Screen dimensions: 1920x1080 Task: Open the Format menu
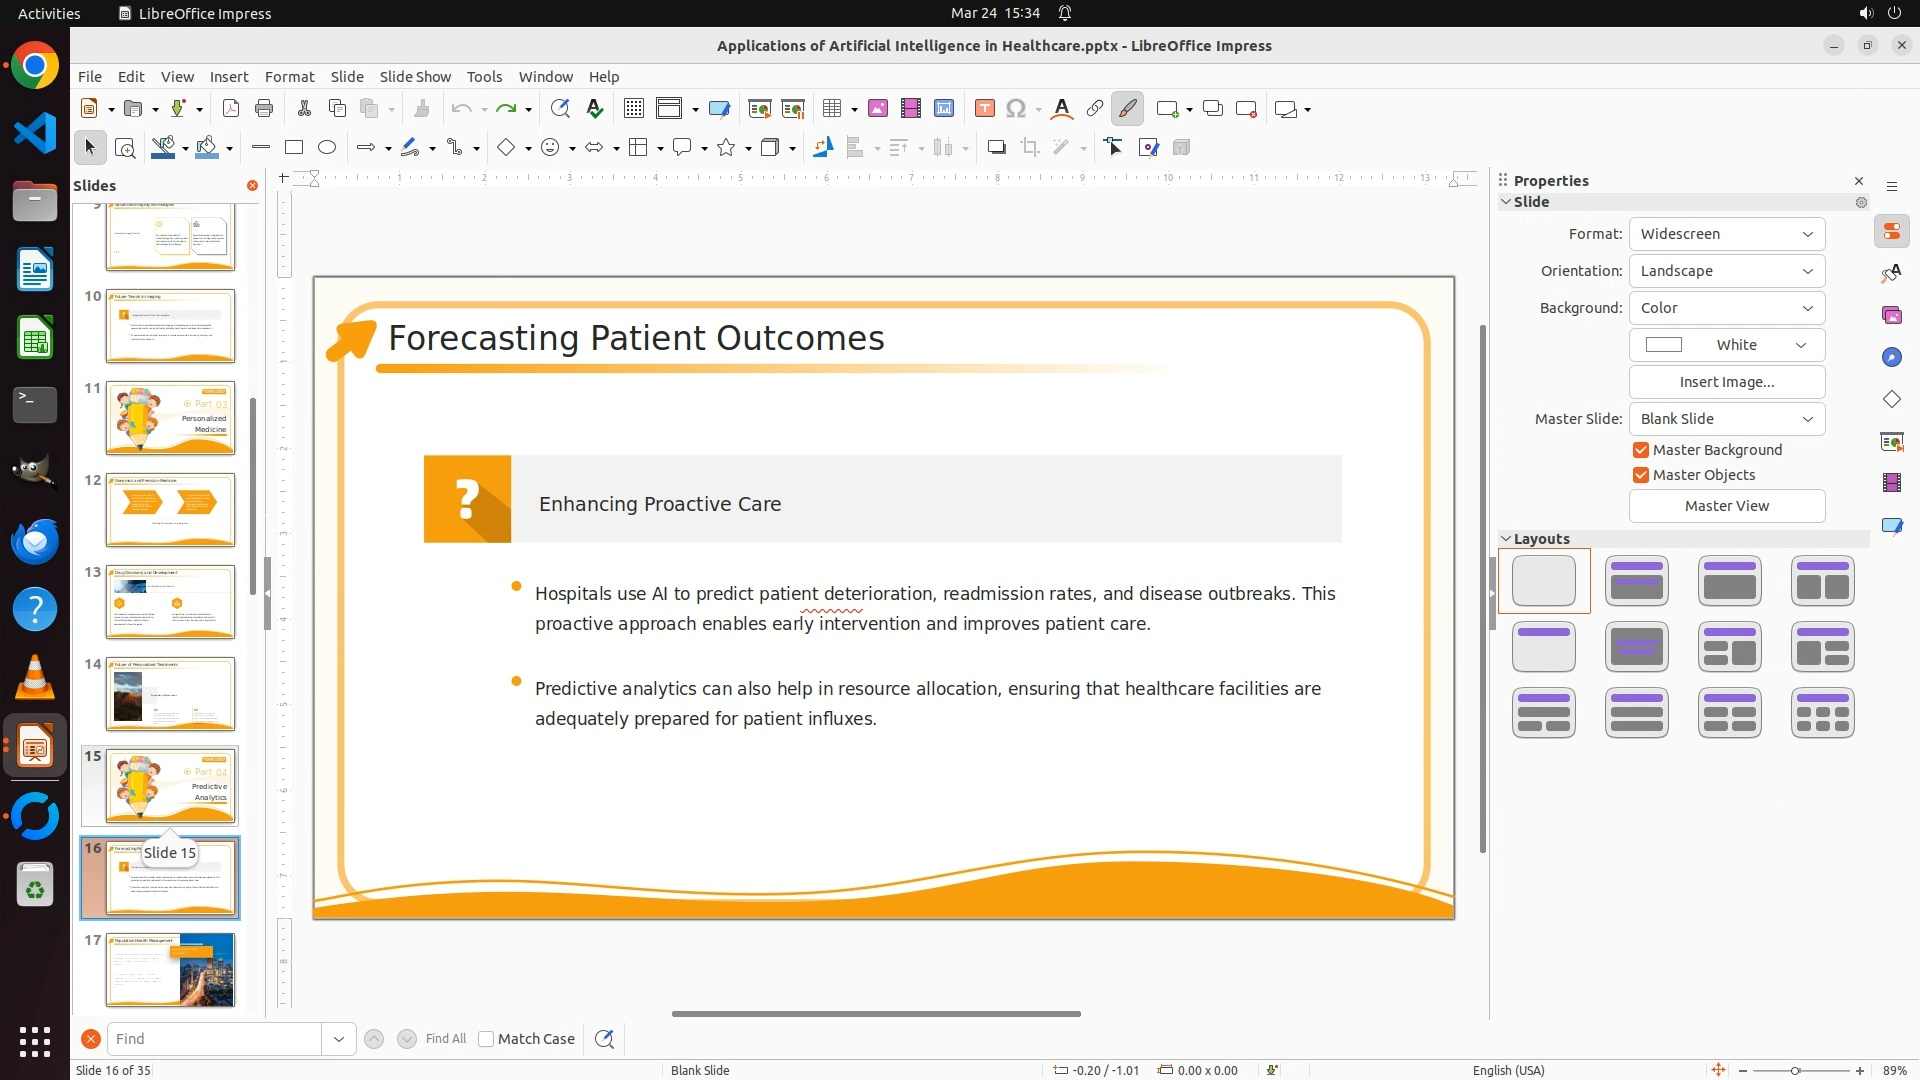(x=289, y=77)
